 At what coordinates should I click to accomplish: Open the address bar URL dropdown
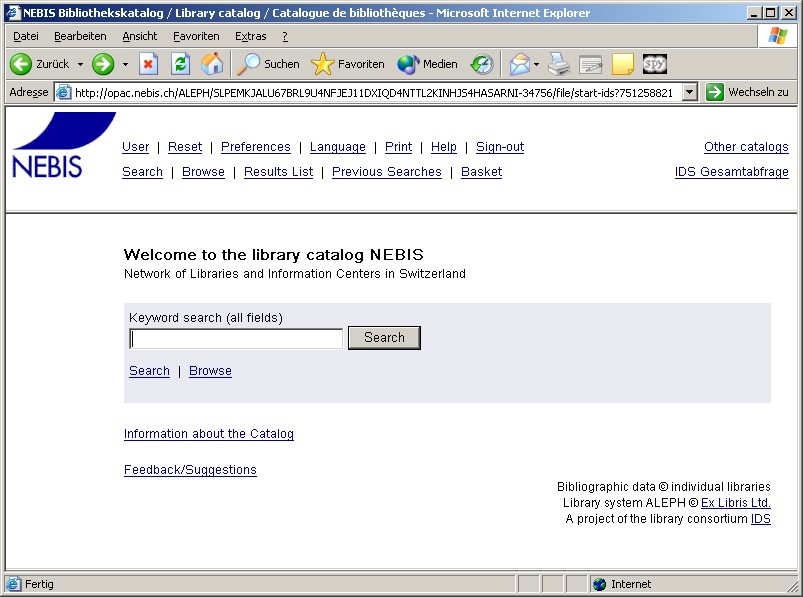coord(690,92)
